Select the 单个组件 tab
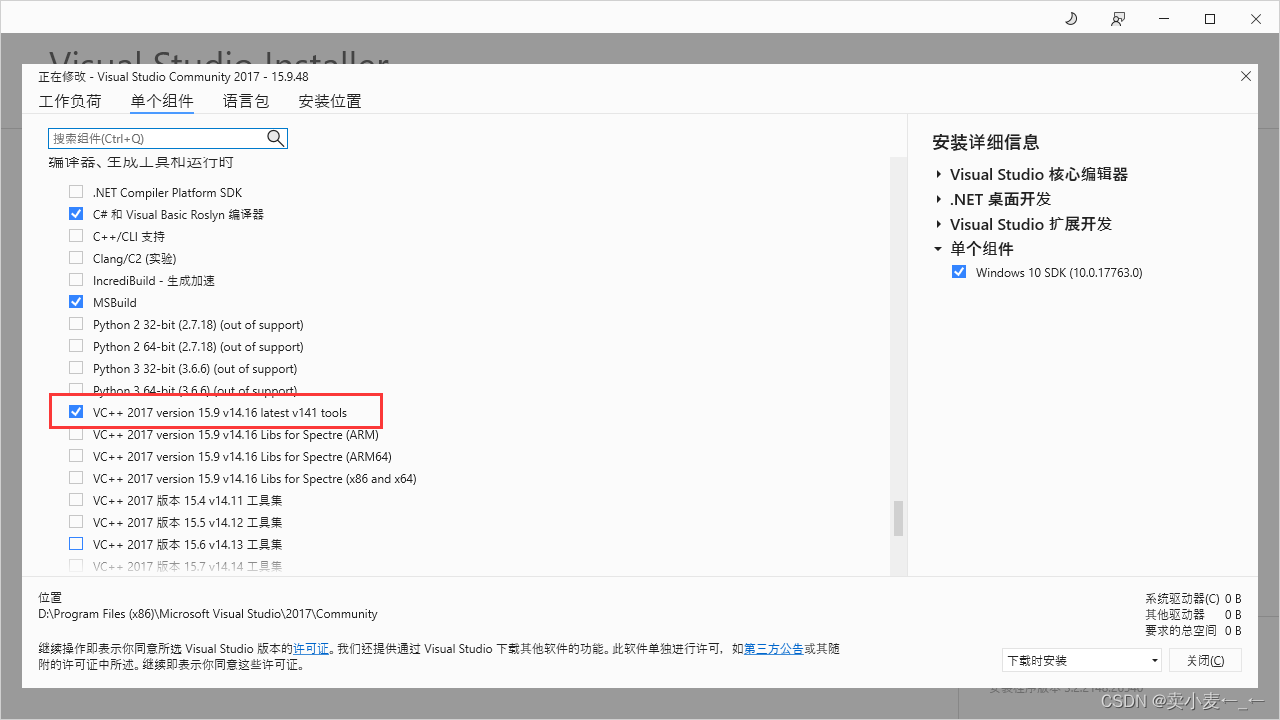The image size is (1280, 720). [x=162, y=101]
